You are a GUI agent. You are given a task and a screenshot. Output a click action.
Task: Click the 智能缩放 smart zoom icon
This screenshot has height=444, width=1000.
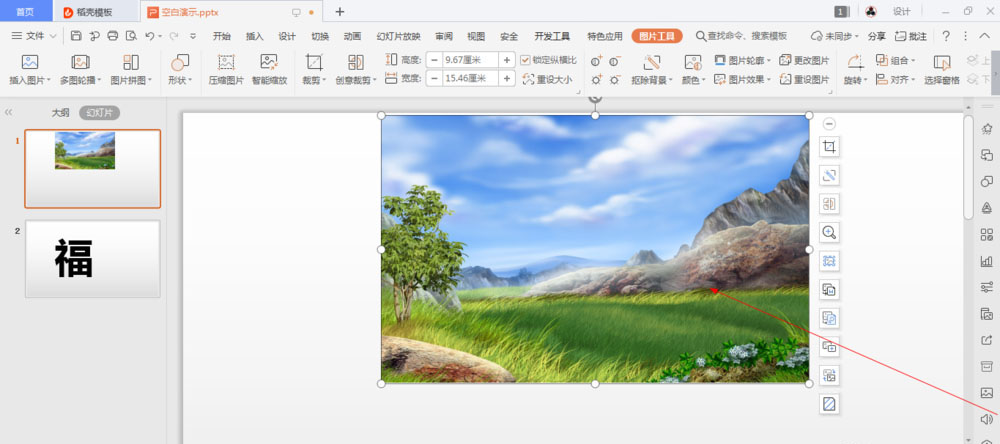269,63
